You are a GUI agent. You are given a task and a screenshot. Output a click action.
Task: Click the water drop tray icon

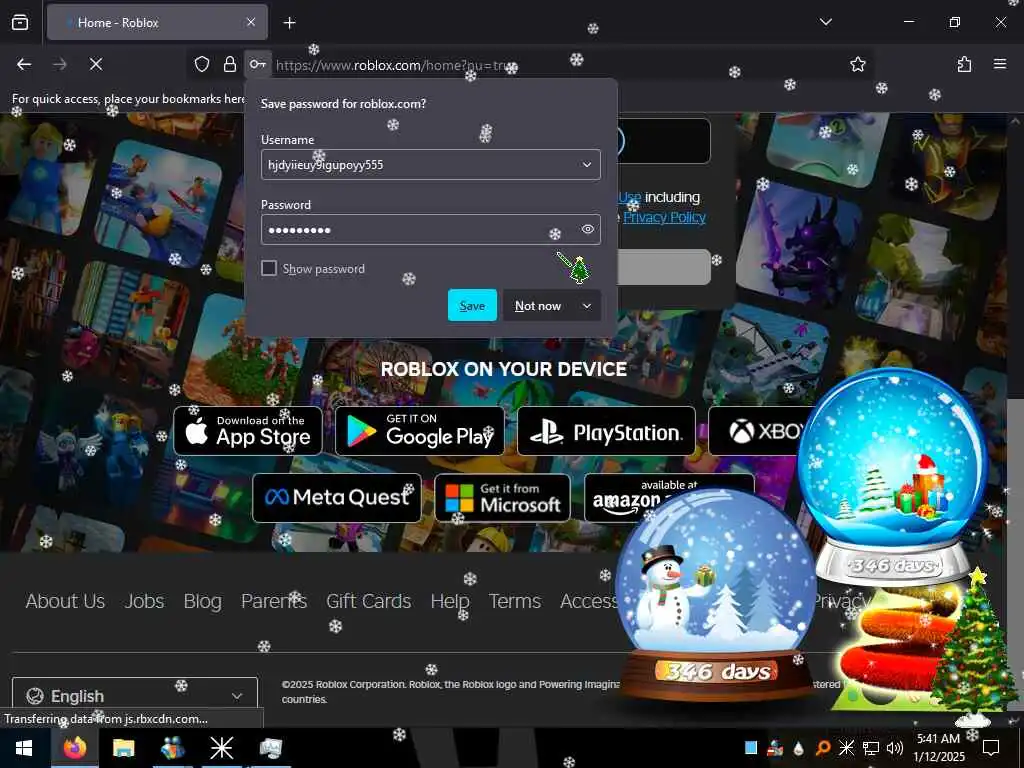pos(799,748)
